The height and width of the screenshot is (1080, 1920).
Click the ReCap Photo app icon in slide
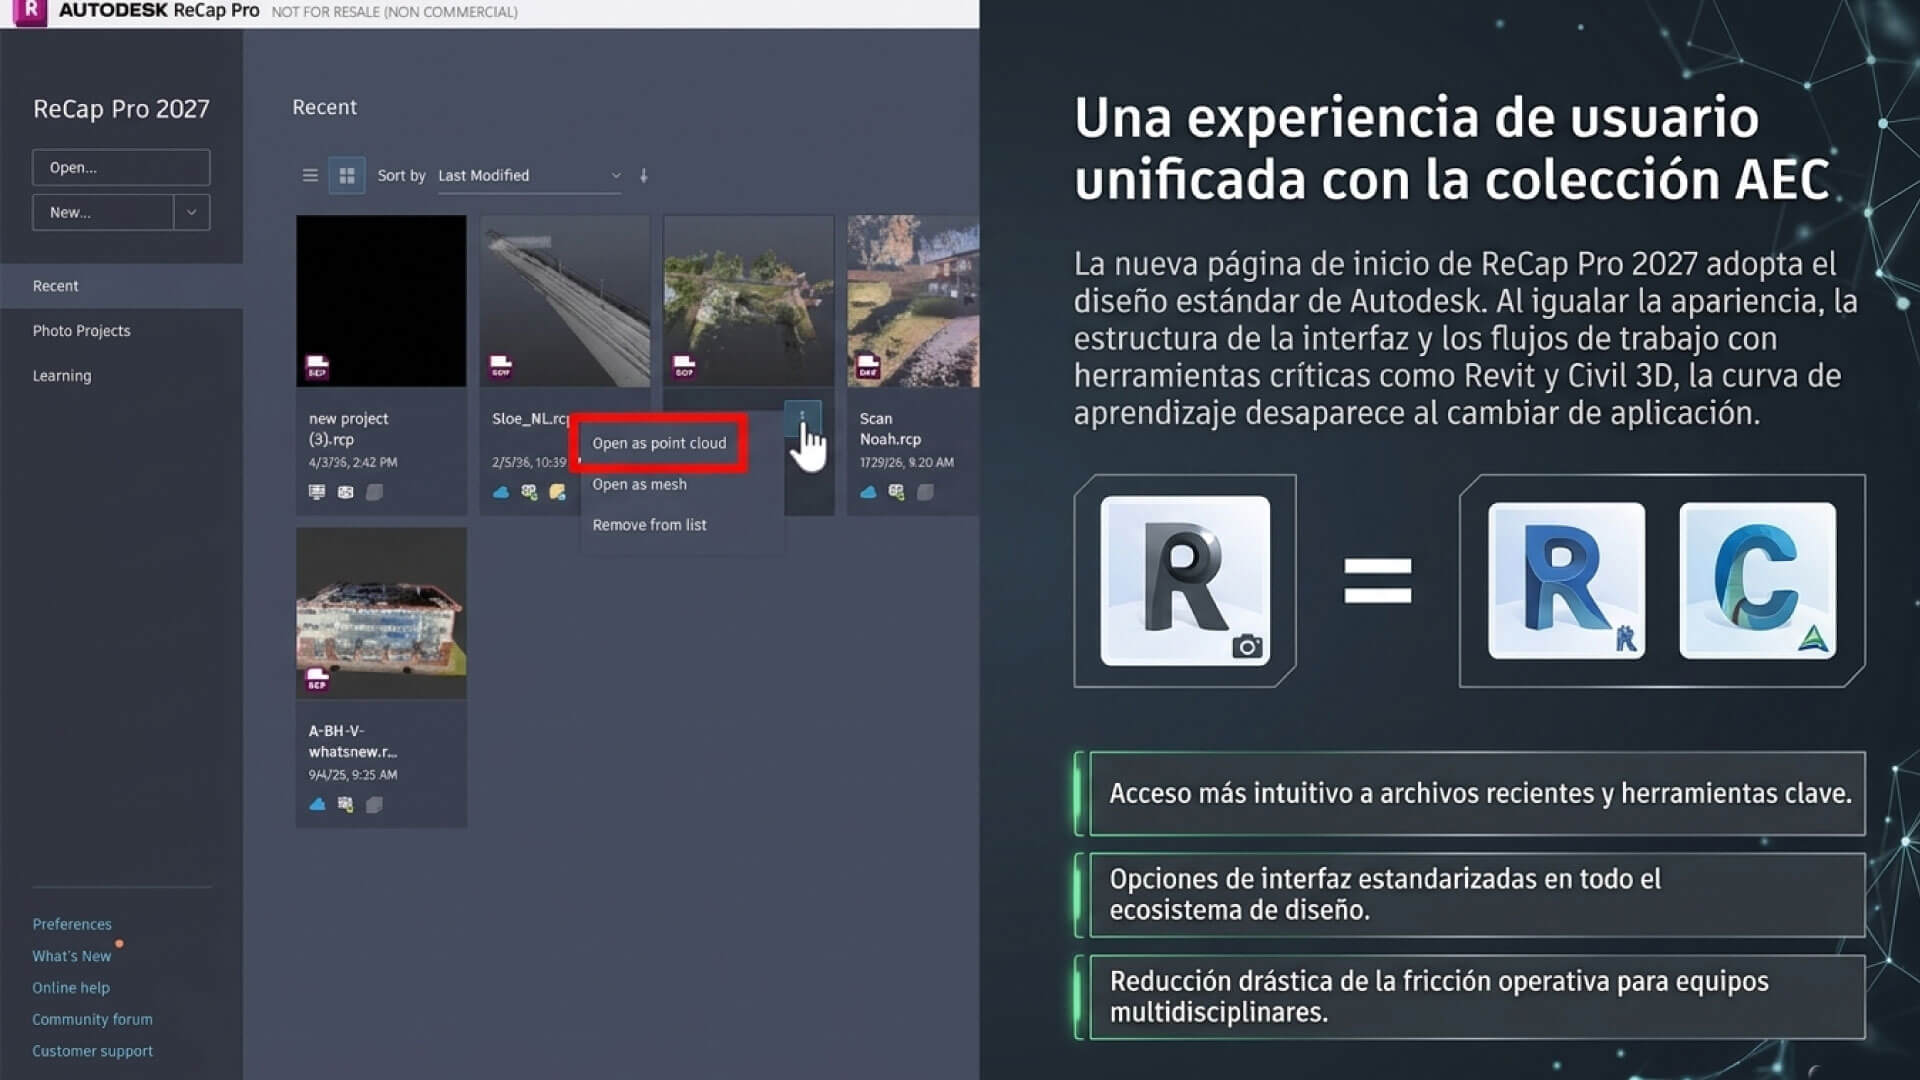(x=1185, y=581)
